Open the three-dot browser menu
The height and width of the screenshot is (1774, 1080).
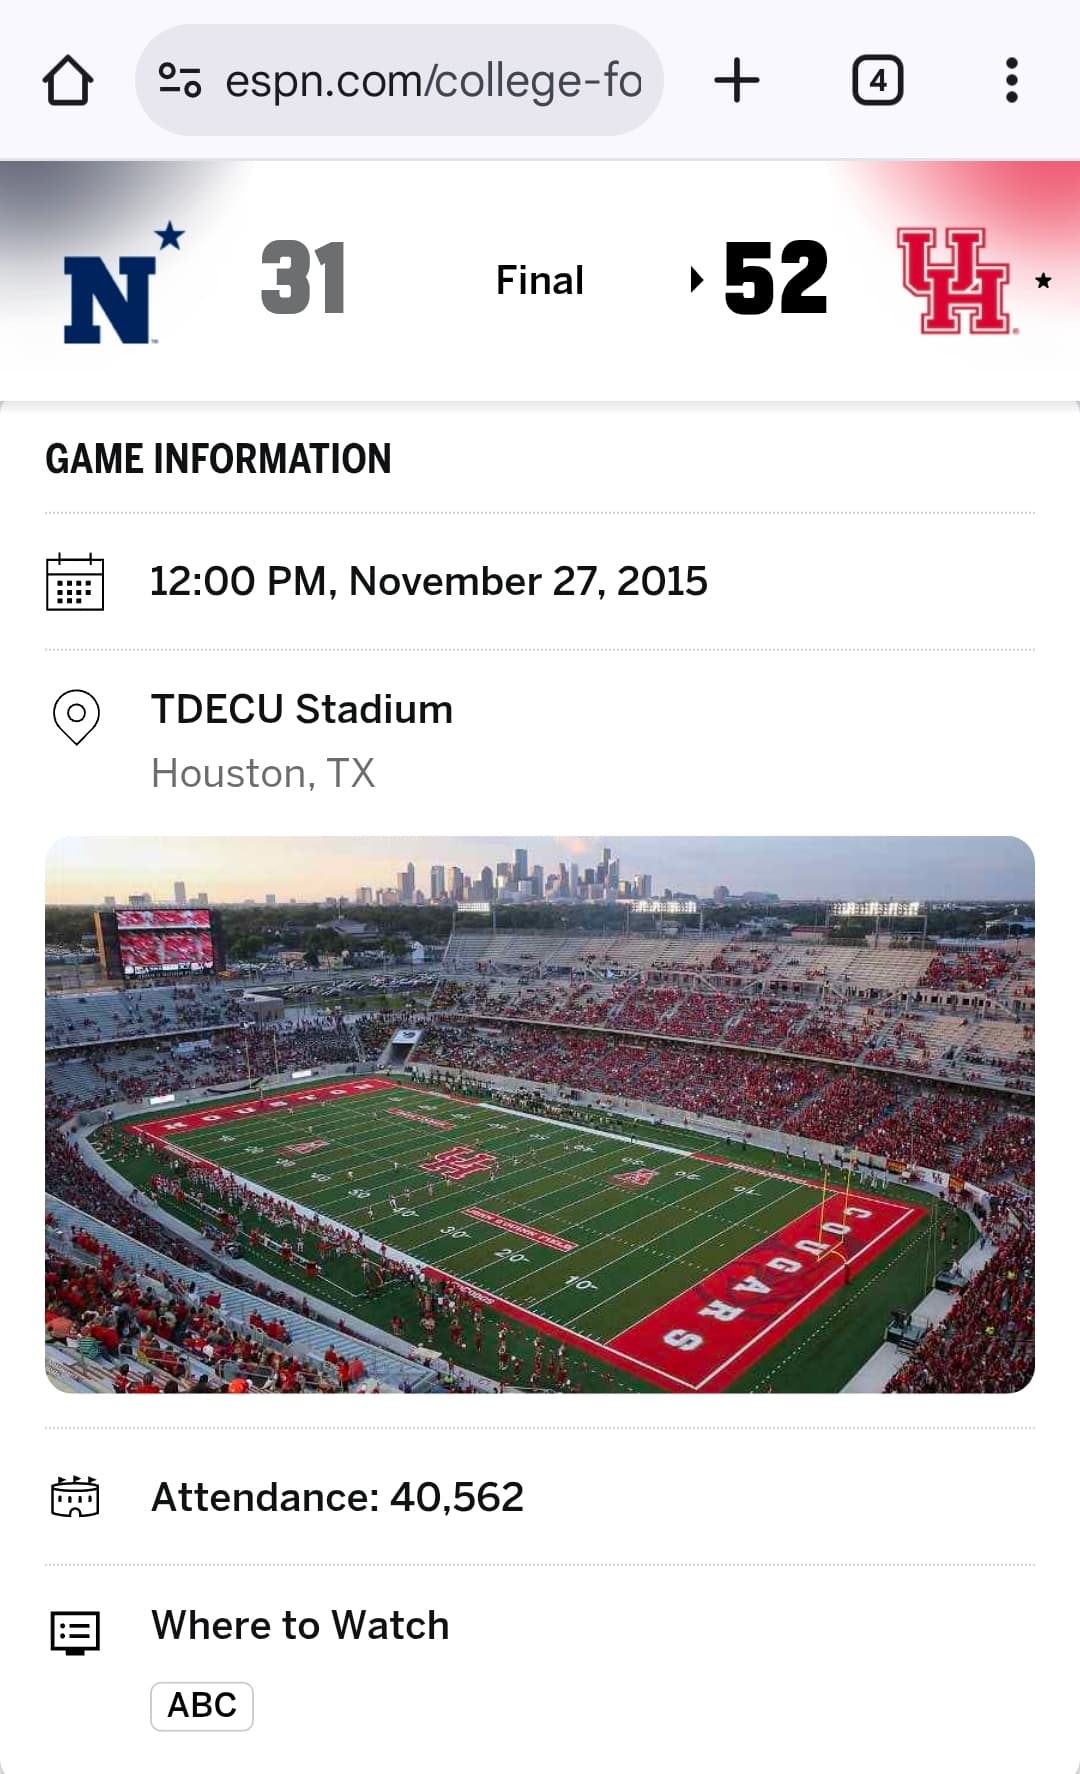click(x=1011, y=80)
